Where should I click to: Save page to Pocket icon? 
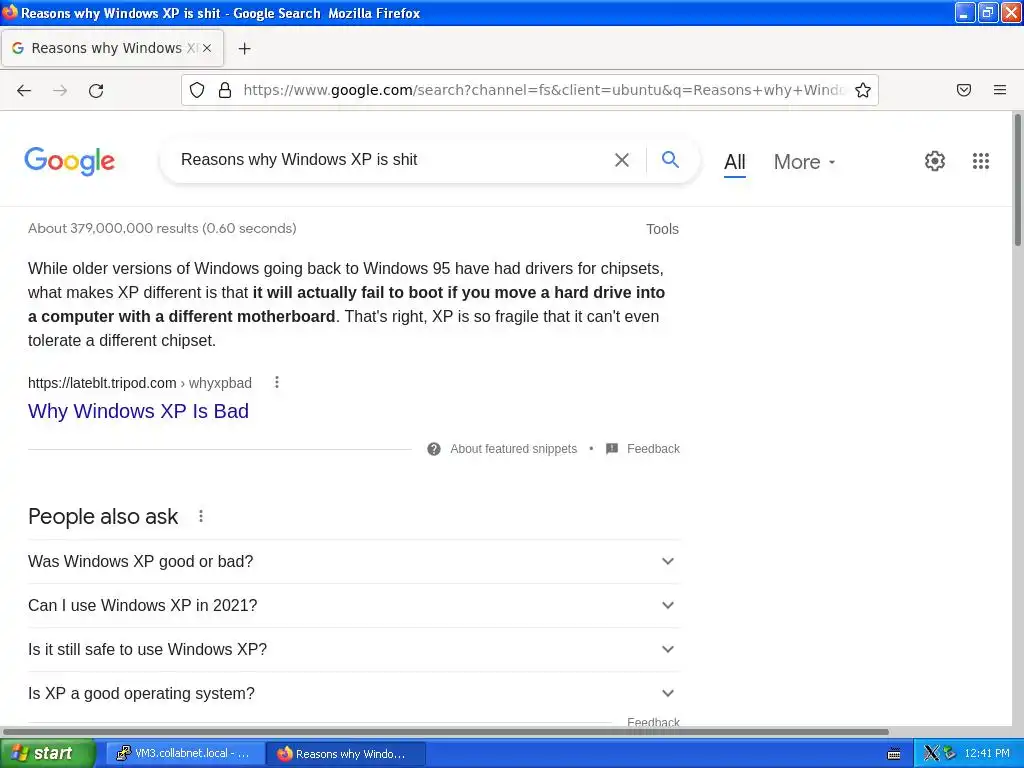tap(964, 90)
